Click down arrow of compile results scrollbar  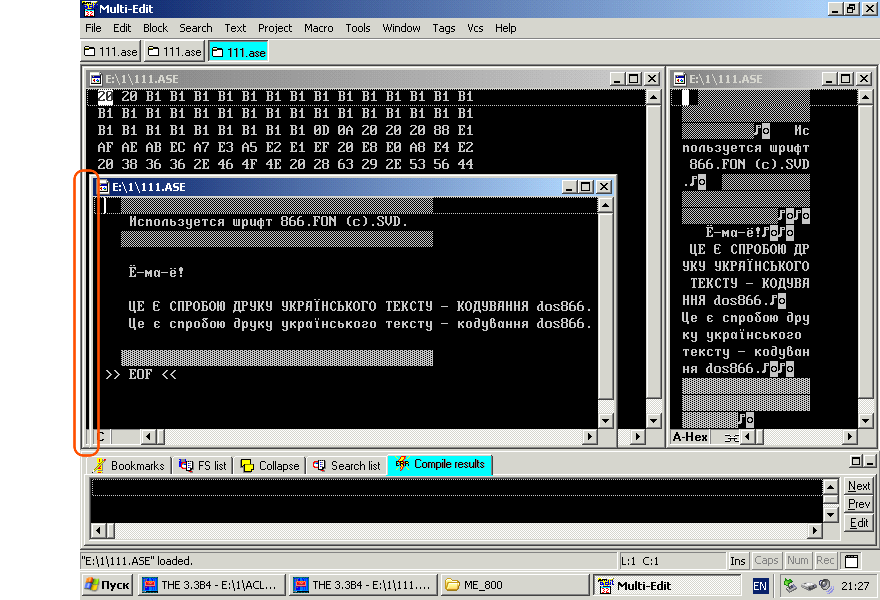[831, 514]
